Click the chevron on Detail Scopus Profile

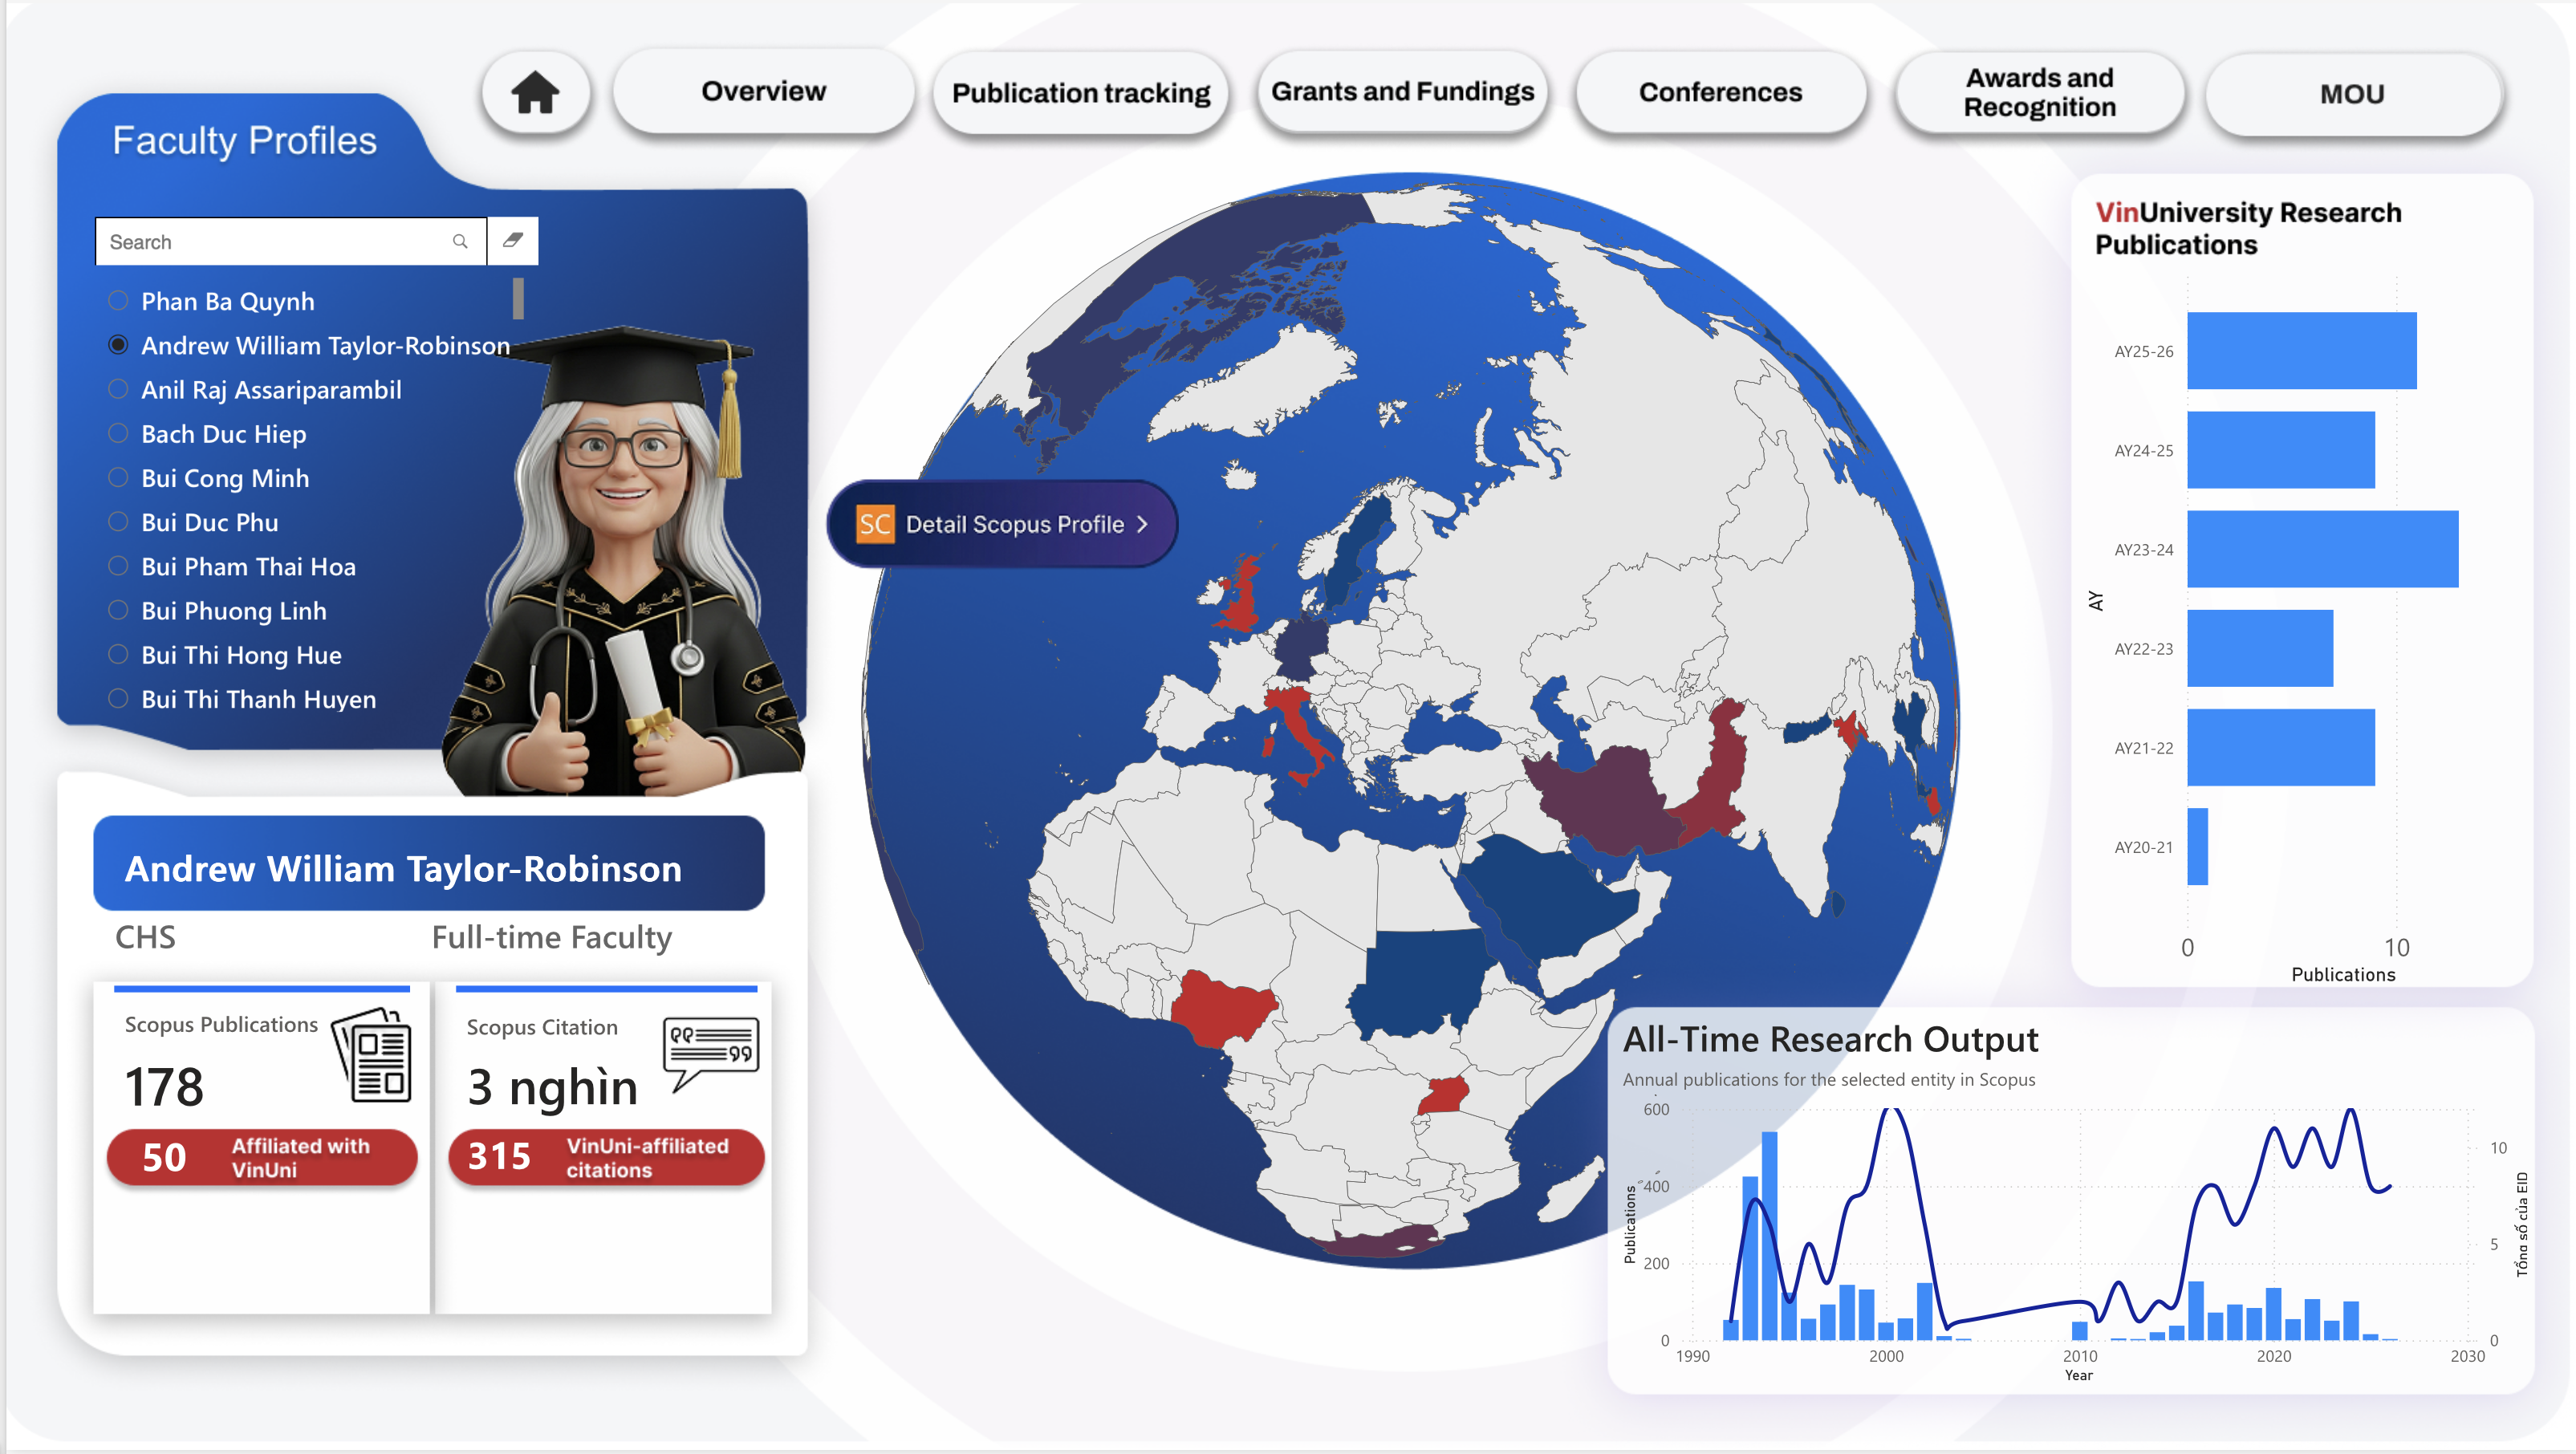click(x=1142, y=524)
